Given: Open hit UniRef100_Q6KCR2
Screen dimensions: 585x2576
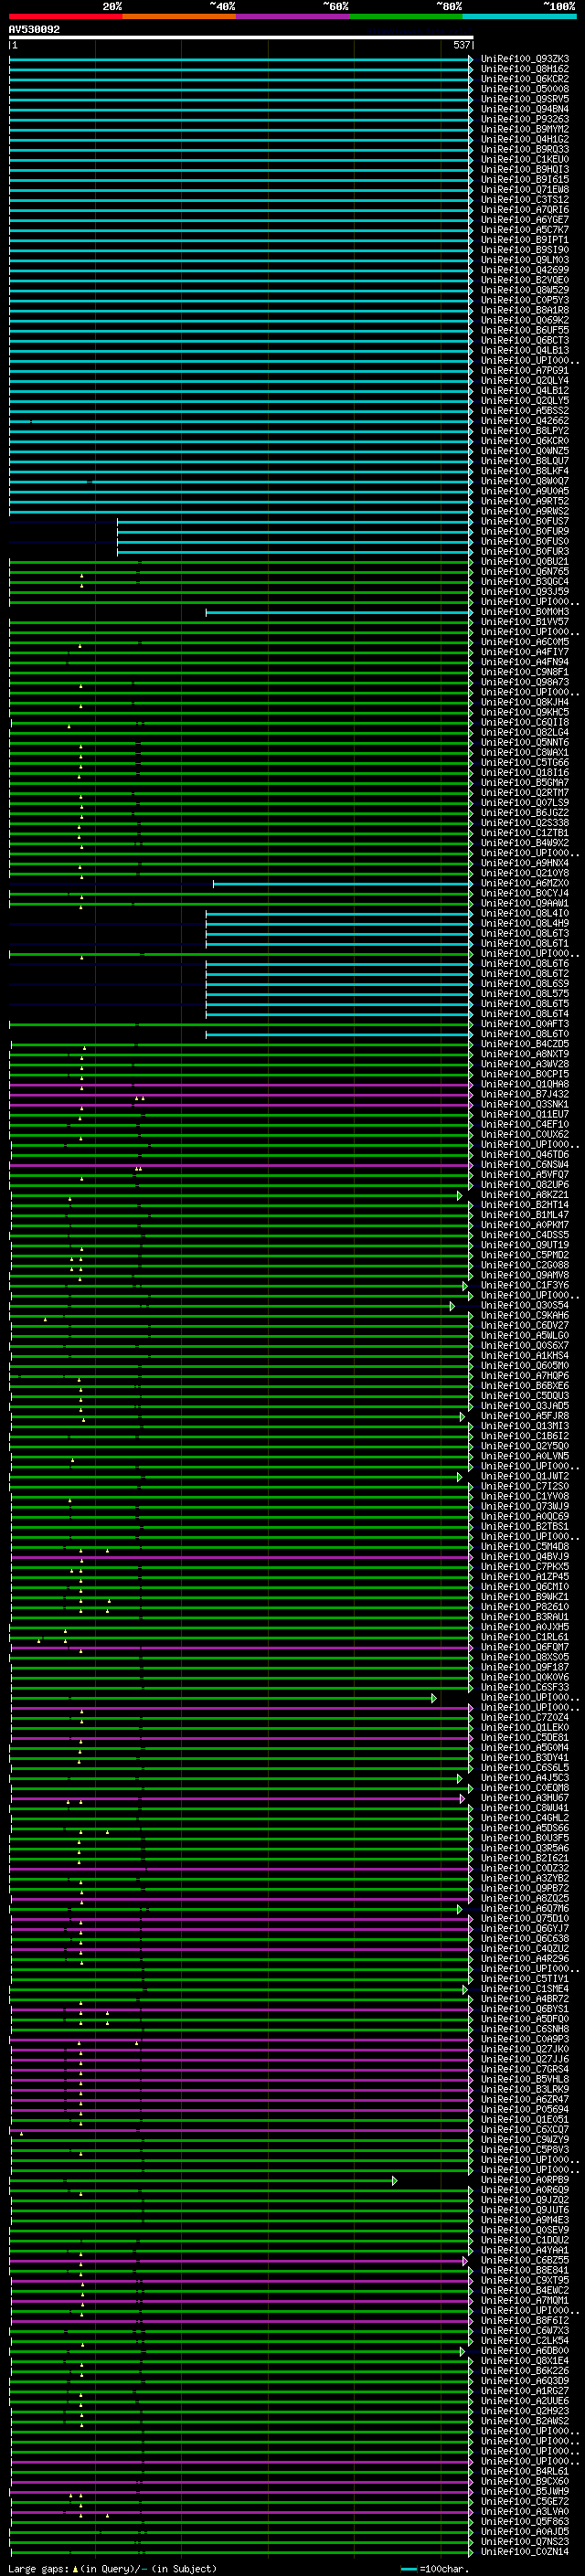Looking at the screenshot, I should (x=525, y=79).
